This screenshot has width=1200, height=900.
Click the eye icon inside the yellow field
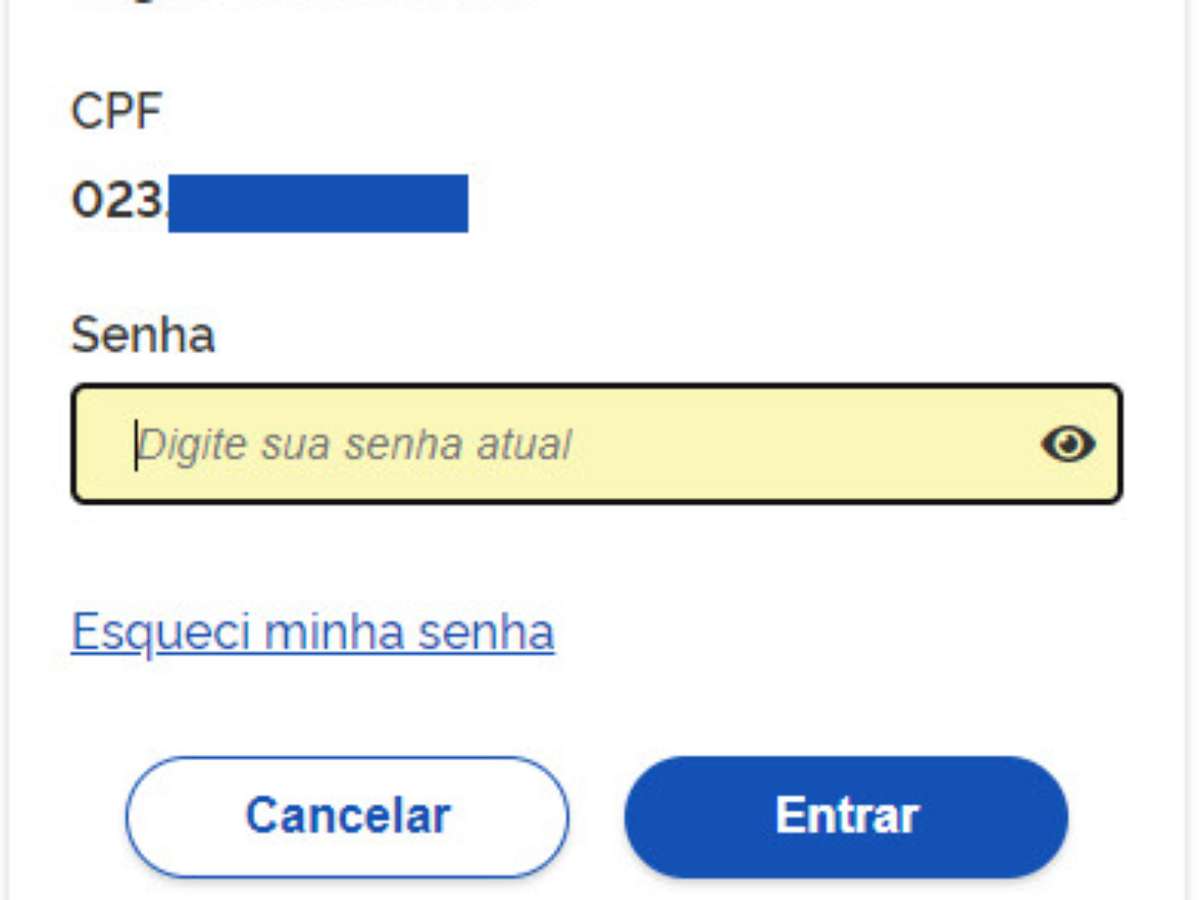click(1067, 444)
